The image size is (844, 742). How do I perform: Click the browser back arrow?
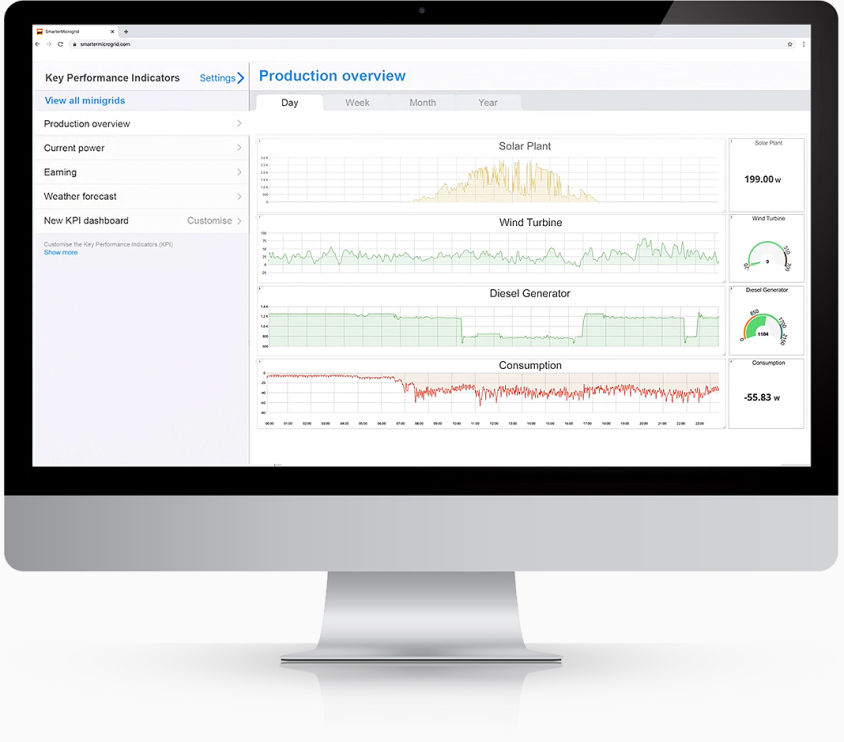point(37,44)
